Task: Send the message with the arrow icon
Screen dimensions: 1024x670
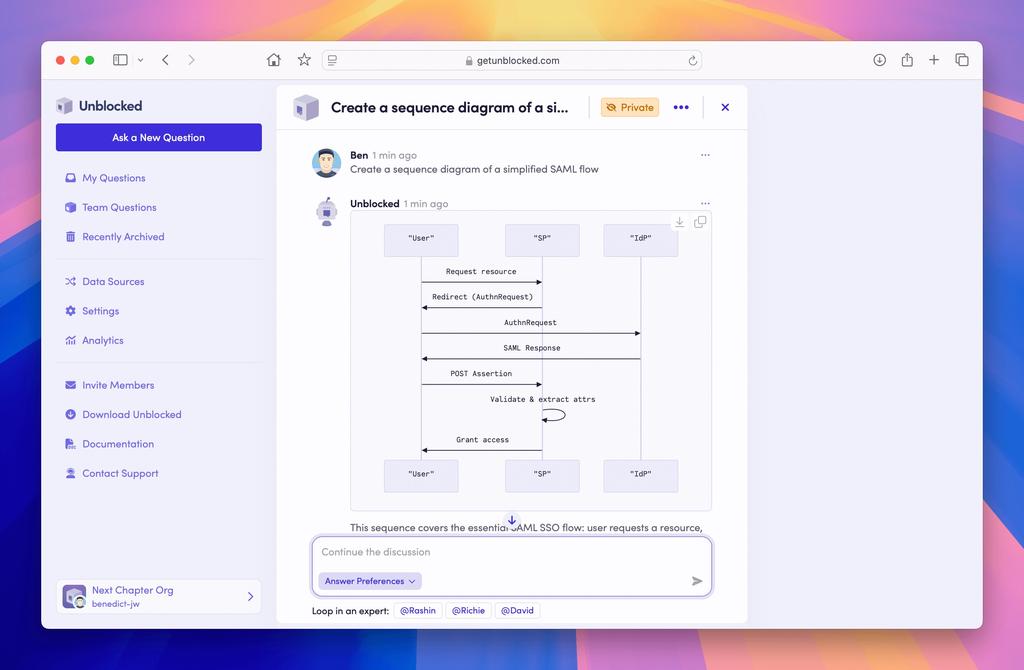Action: (x=697, y=581)
